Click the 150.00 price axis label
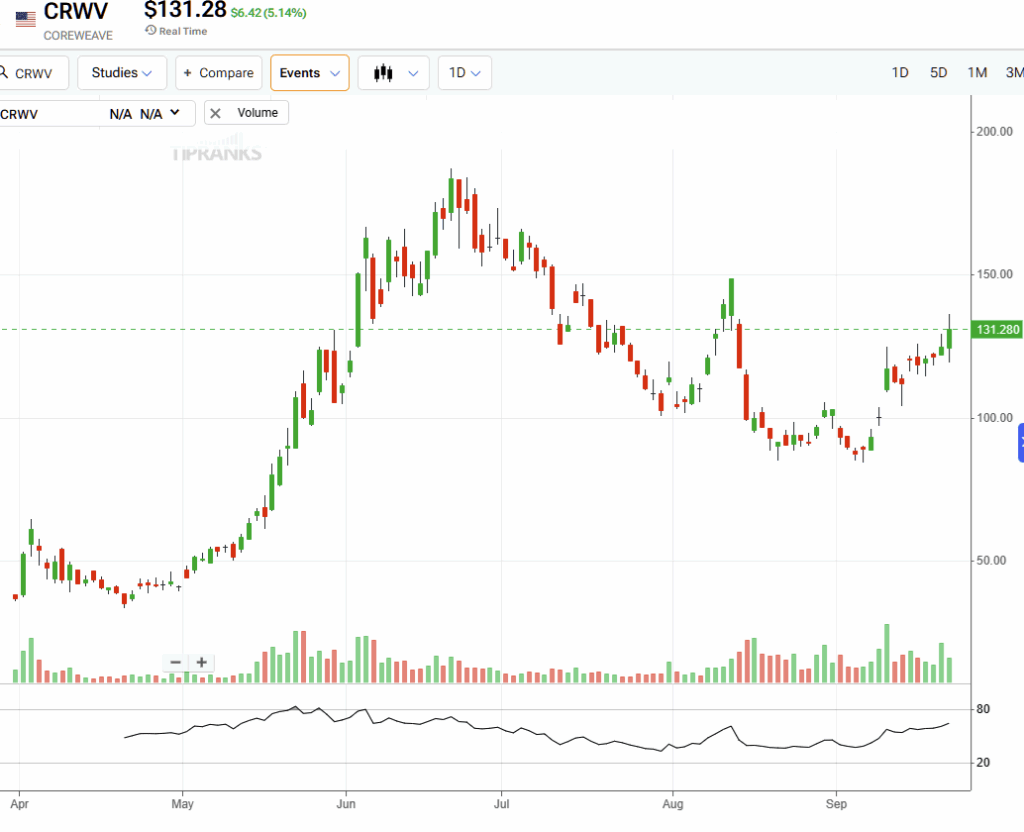 pyautogui.click(x=995, y=274)
